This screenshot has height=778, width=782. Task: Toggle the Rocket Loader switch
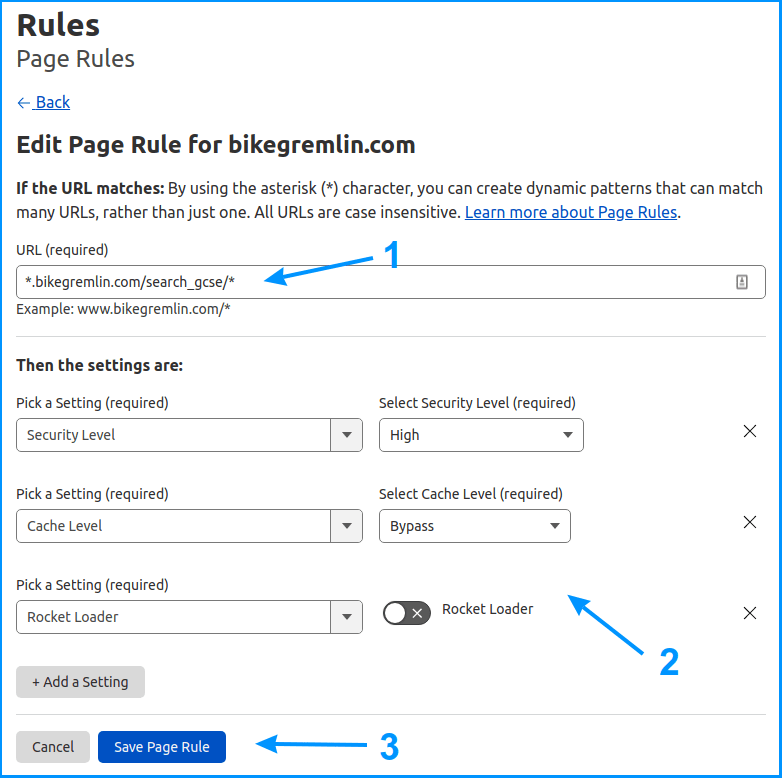pyautogui.click(x=406, y=613)
